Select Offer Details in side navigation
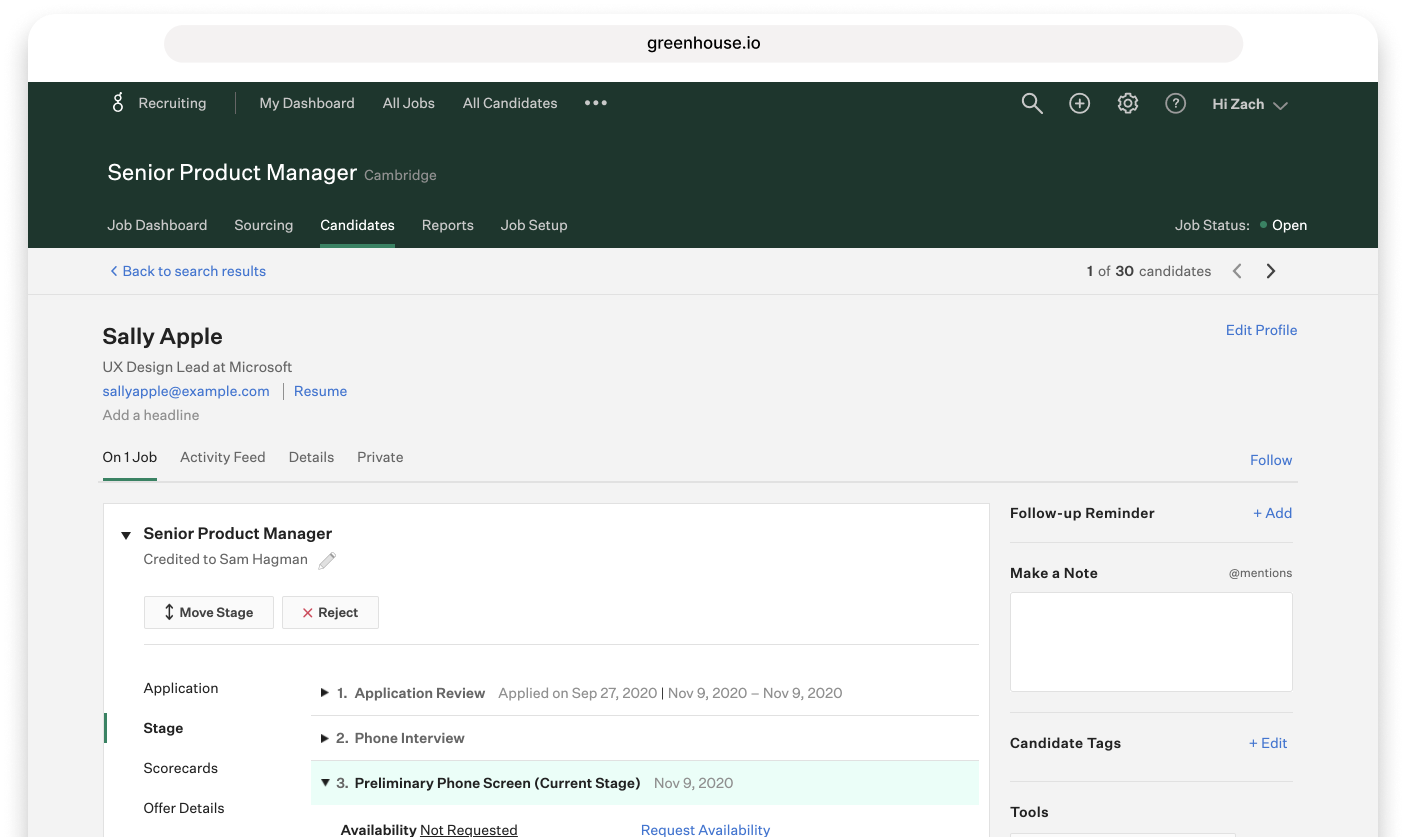The width and height of the screenshot is (1406, 837). pos(184,808)
